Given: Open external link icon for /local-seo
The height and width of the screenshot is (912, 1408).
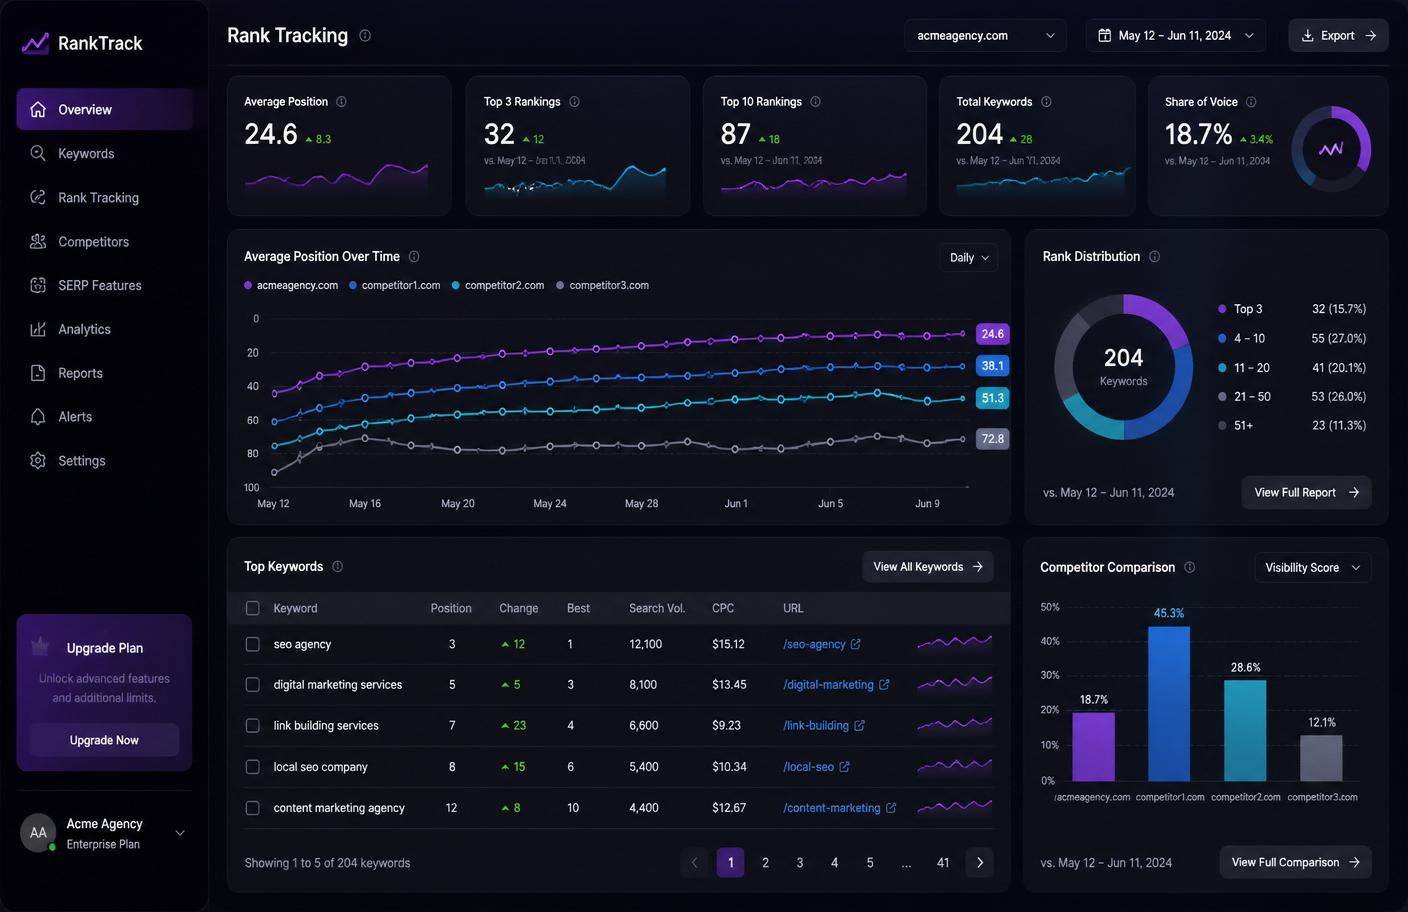Looking at the screenshot, I should (844, 767).
